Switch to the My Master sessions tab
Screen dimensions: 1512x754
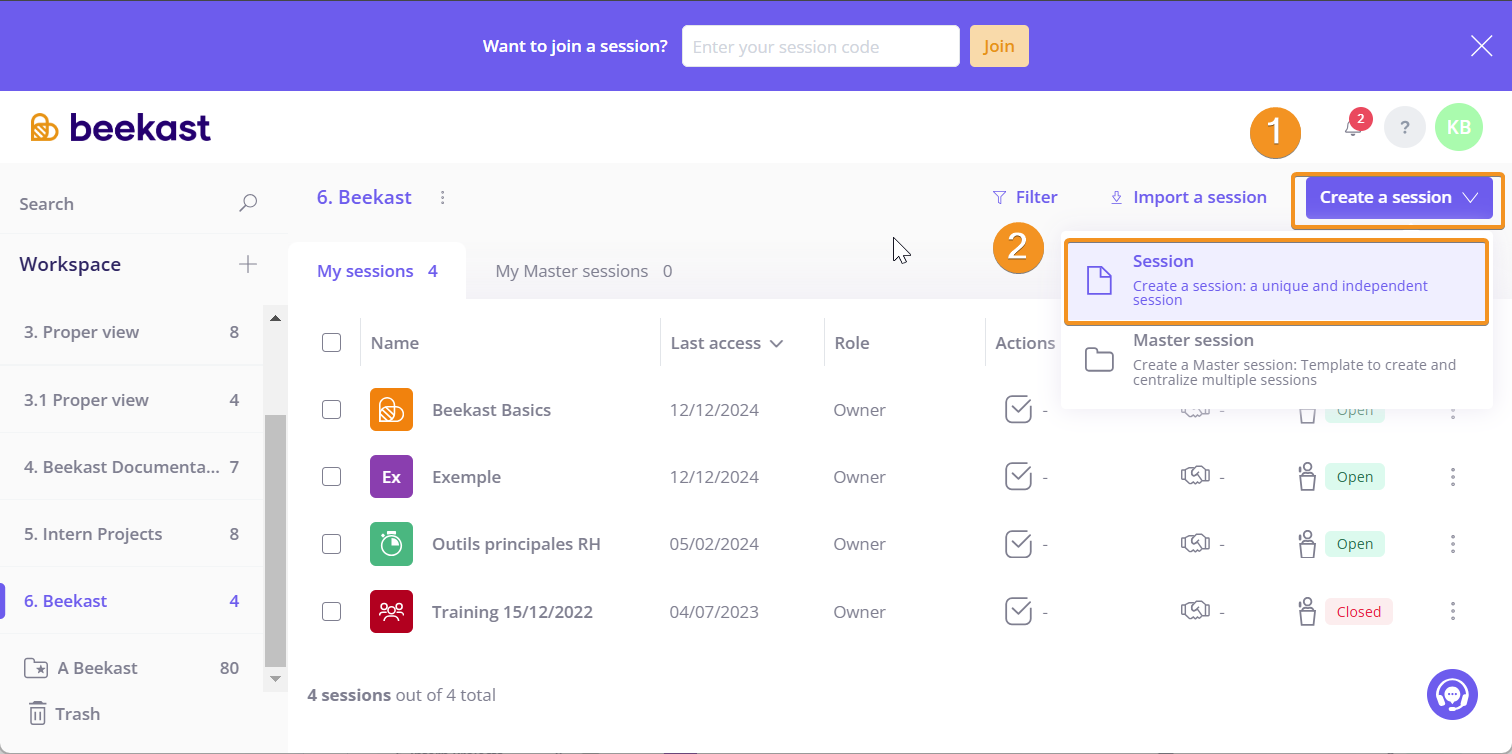583,271
